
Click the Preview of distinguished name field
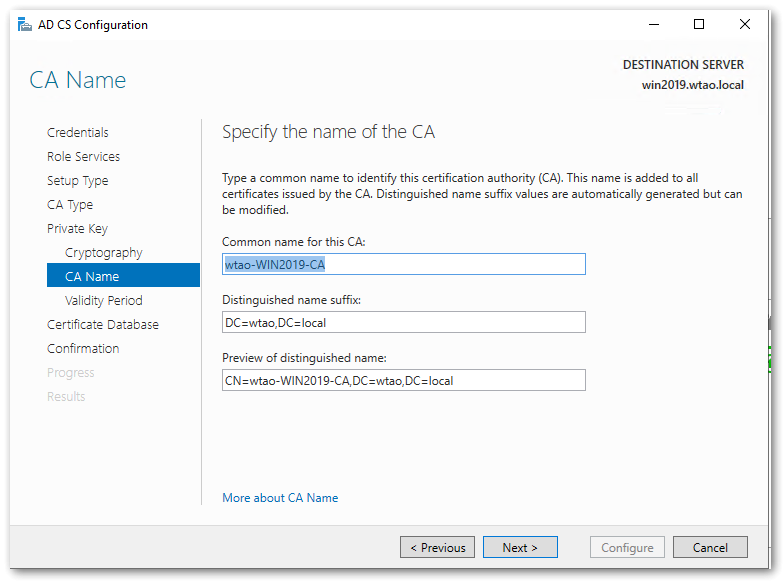(x=403, y=380)
